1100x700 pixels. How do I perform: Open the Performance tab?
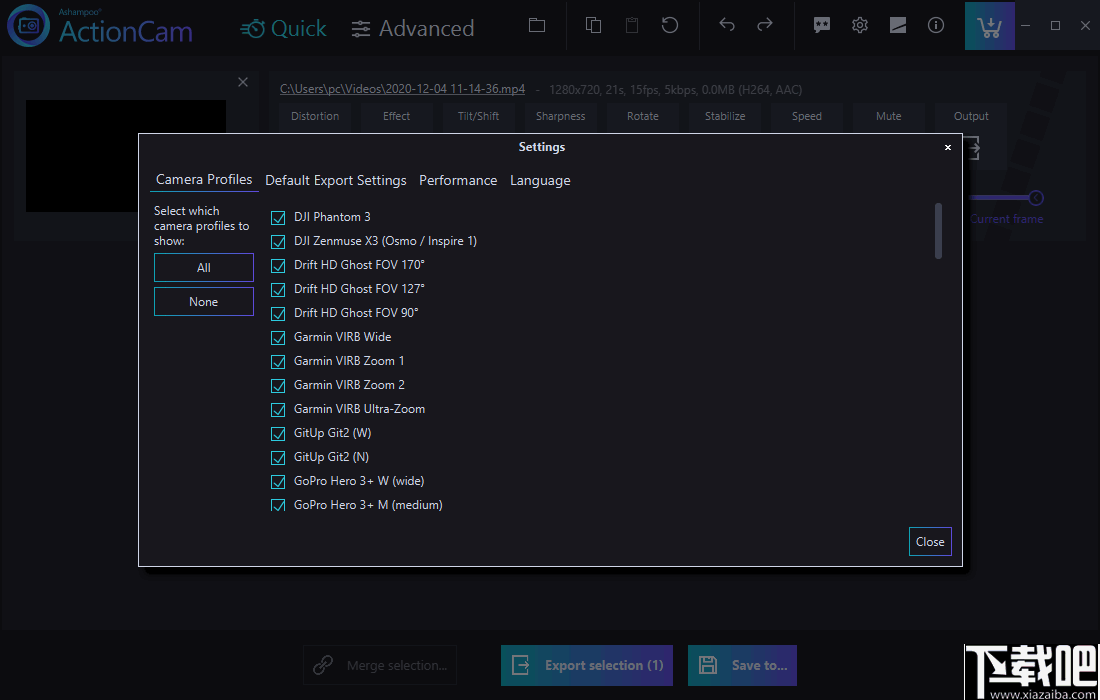[458, 180]
